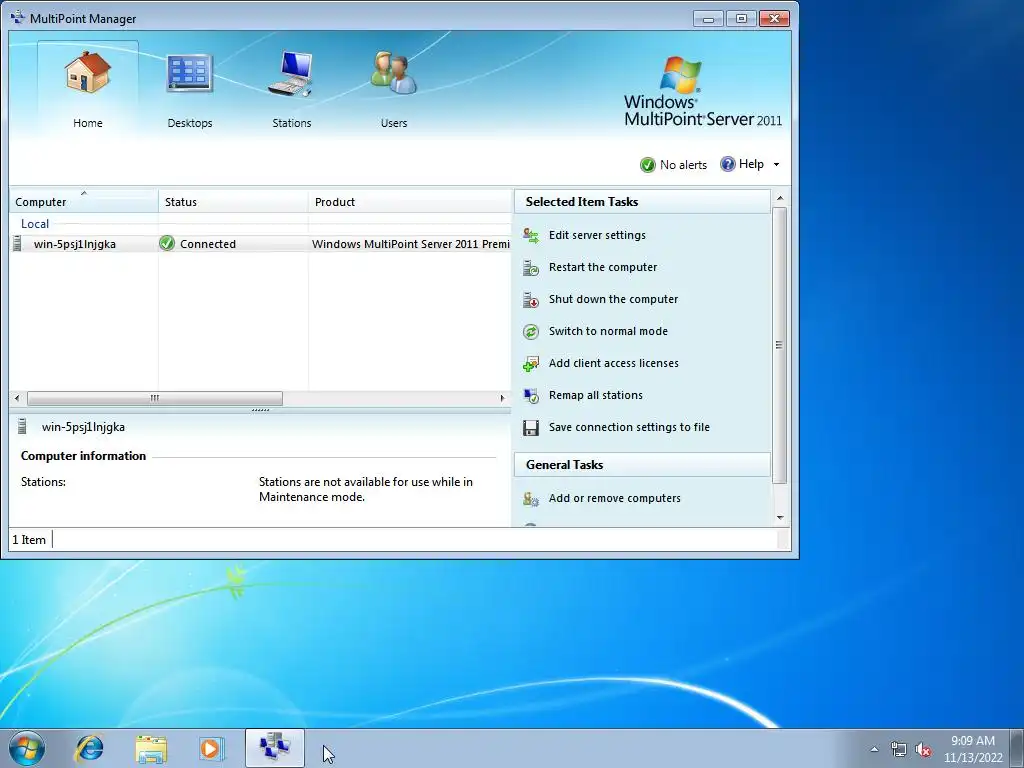Open the No alerts status link
This screenshot has height=768, width=1024.
click(683, 165)
